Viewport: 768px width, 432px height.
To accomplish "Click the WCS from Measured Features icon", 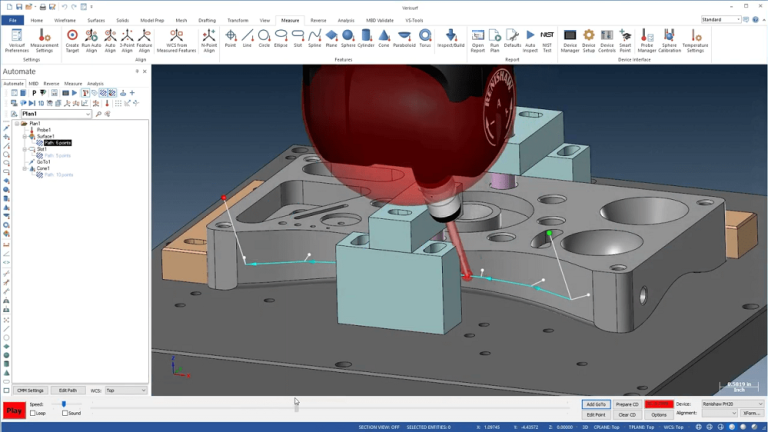I will point(176,41).
